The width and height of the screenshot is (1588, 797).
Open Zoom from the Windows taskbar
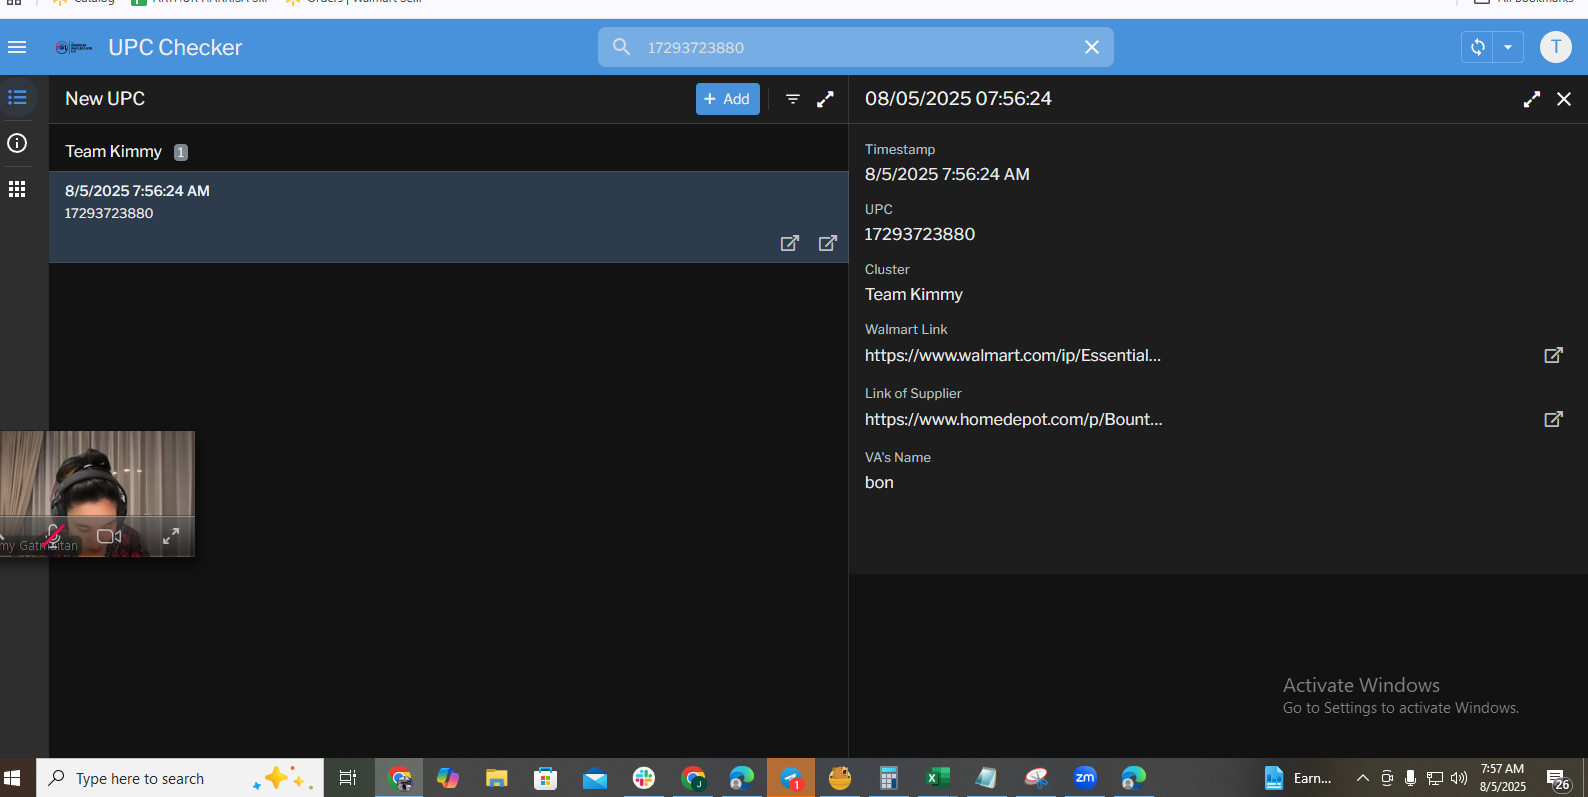[x=1085, y=778]
